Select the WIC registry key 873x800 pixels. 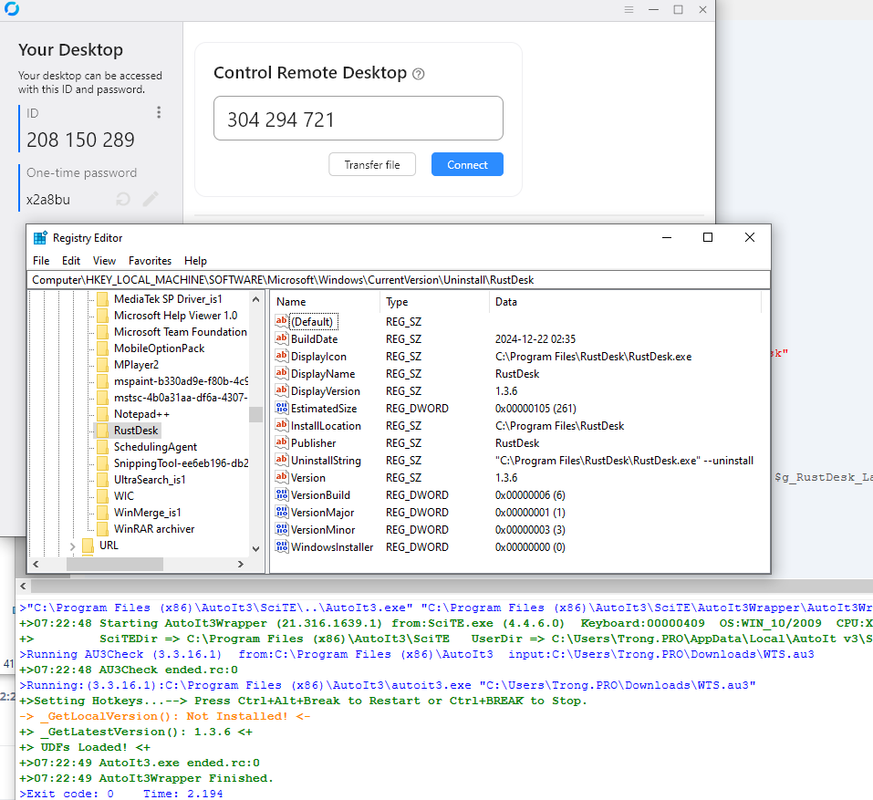coord(124,496)
